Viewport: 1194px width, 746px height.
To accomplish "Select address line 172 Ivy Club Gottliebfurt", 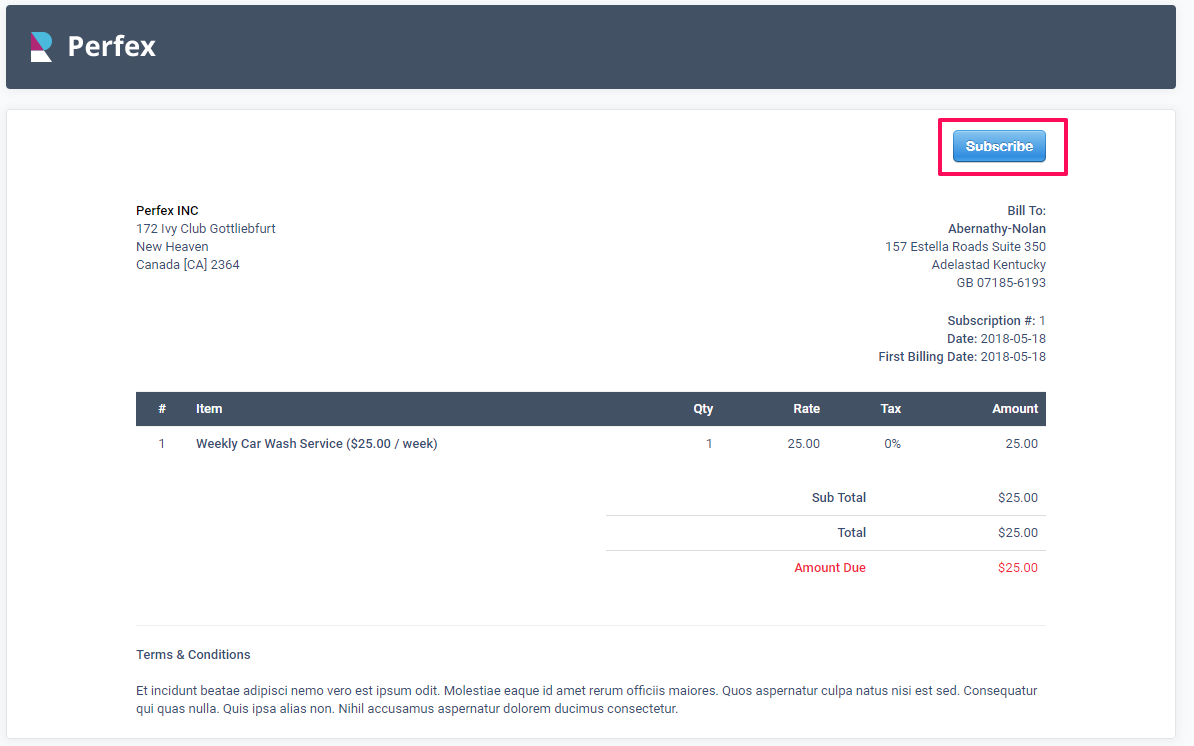I will [206, 228].
